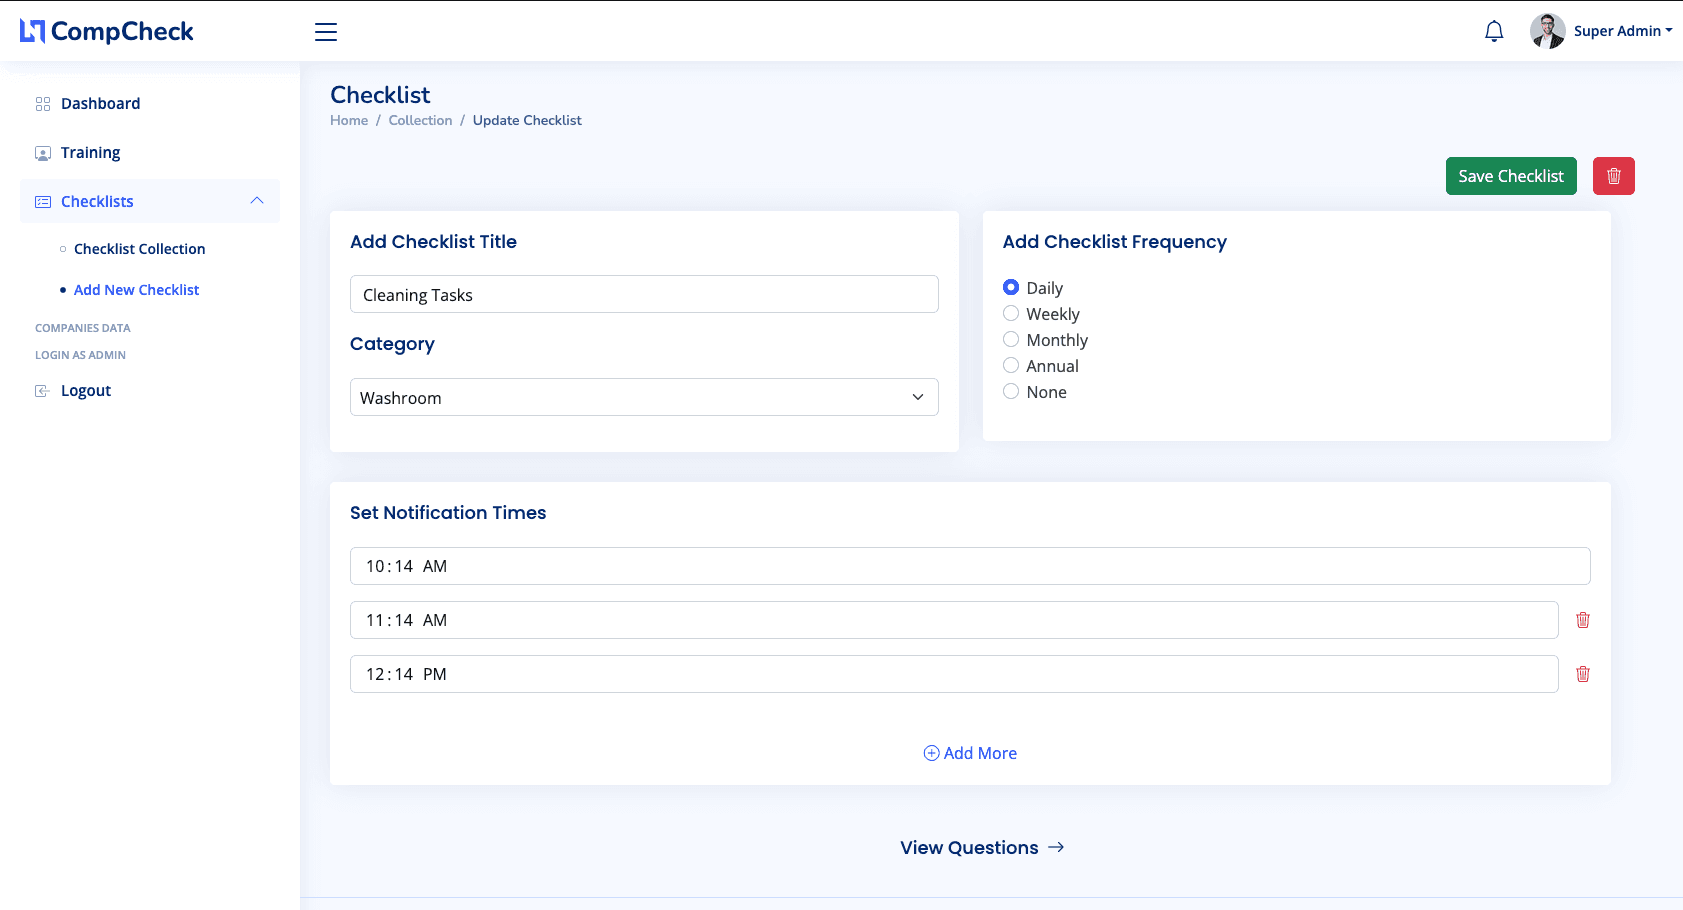Go to Home breadcrumb link
The image size is (1683, 910).
349,120
